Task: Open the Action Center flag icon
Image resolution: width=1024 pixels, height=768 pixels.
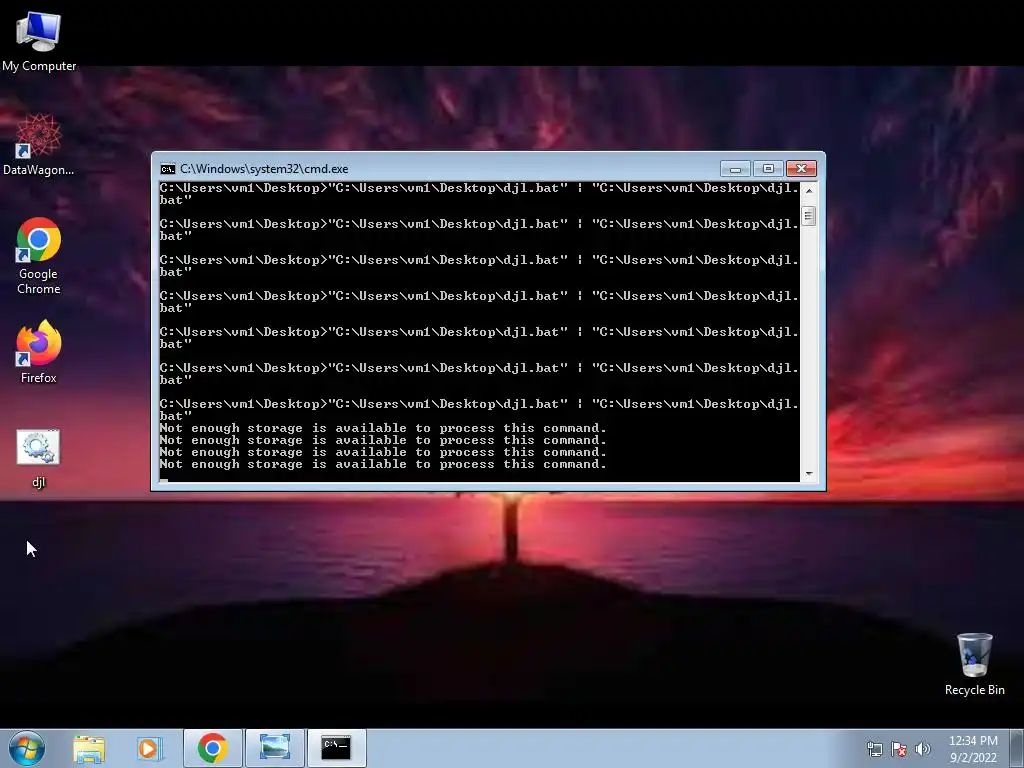Action: click(x=899, y=749)
